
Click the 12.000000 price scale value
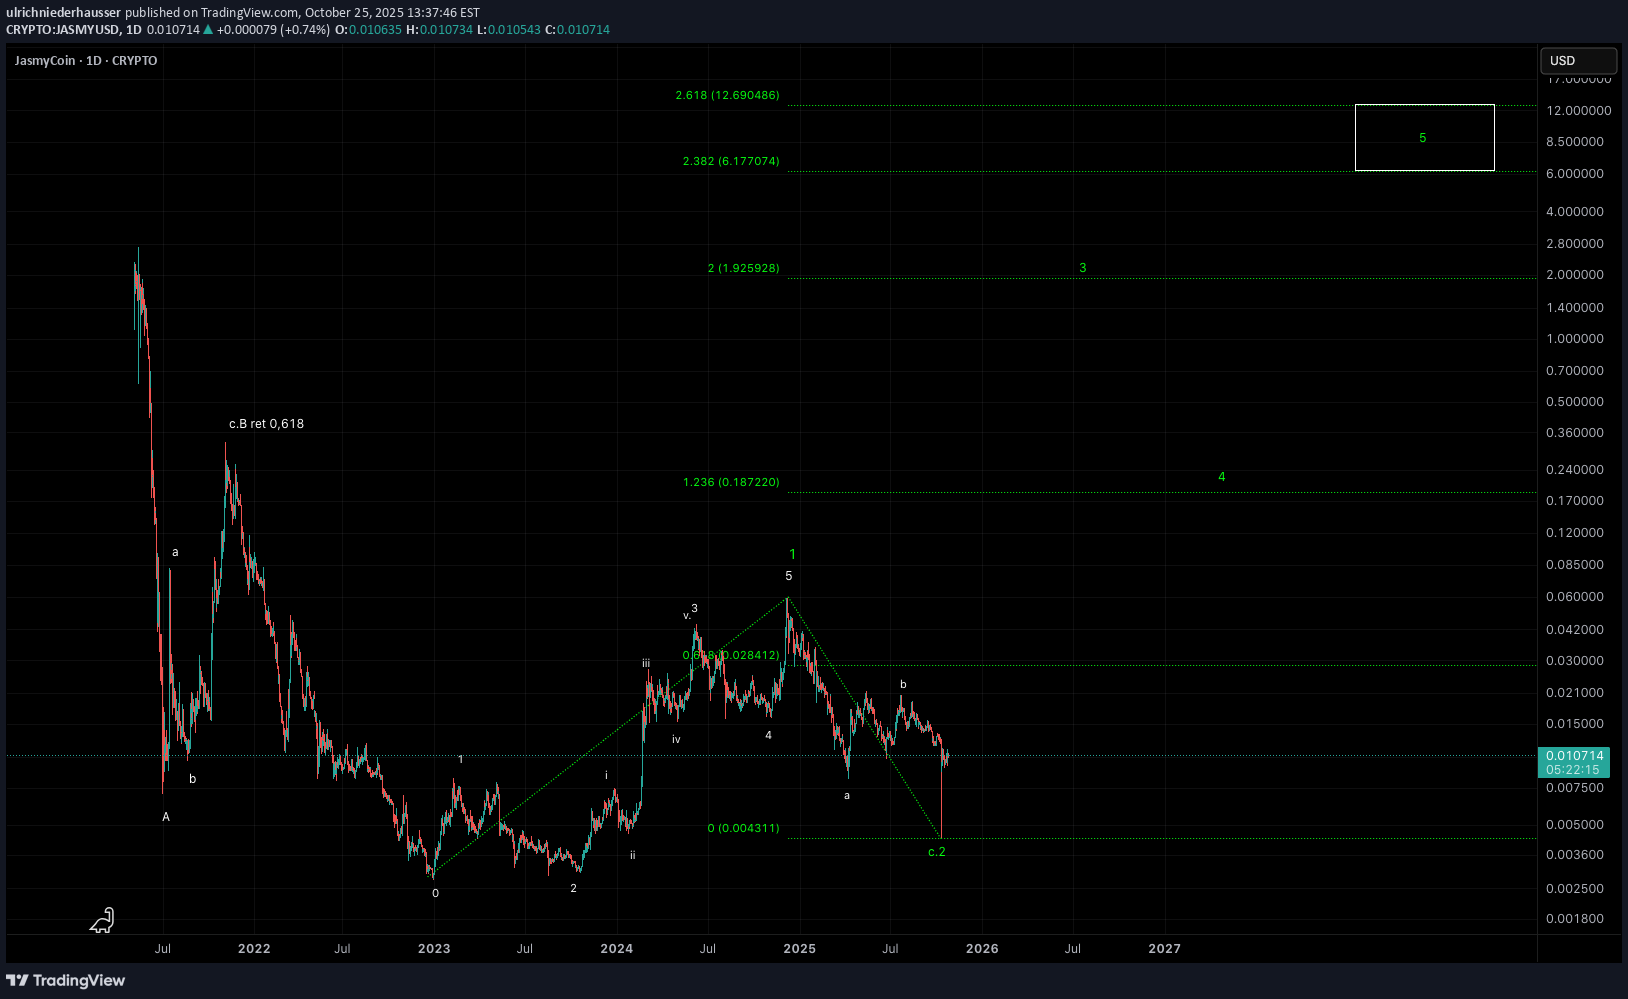1578,111
